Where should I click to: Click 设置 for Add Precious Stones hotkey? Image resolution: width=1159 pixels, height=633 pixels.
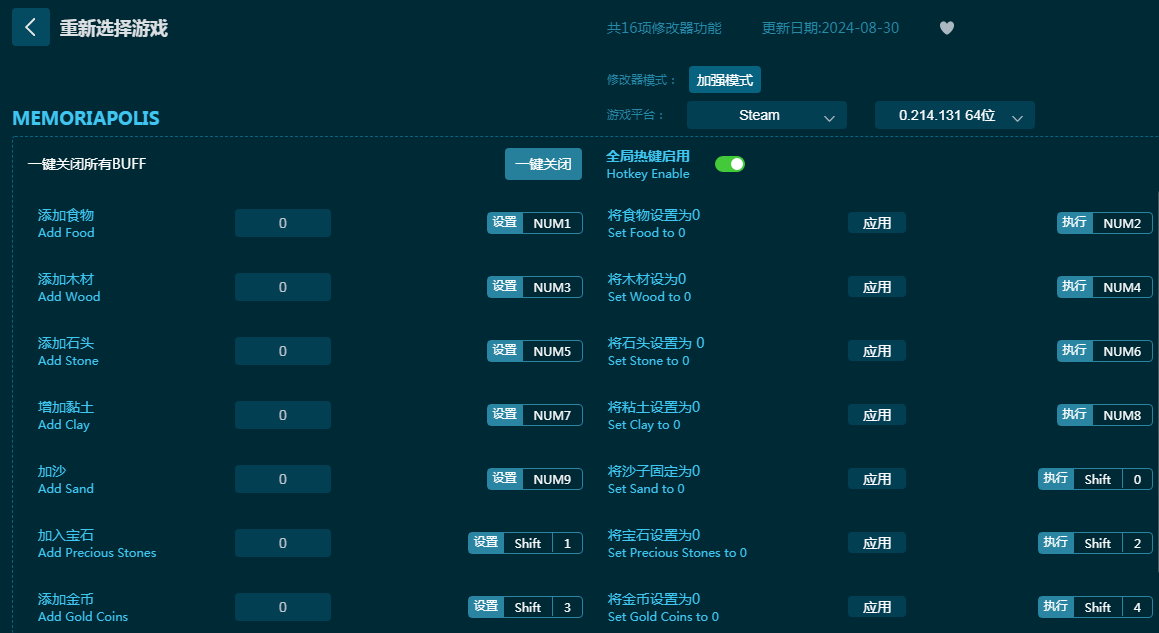[486, 543]
